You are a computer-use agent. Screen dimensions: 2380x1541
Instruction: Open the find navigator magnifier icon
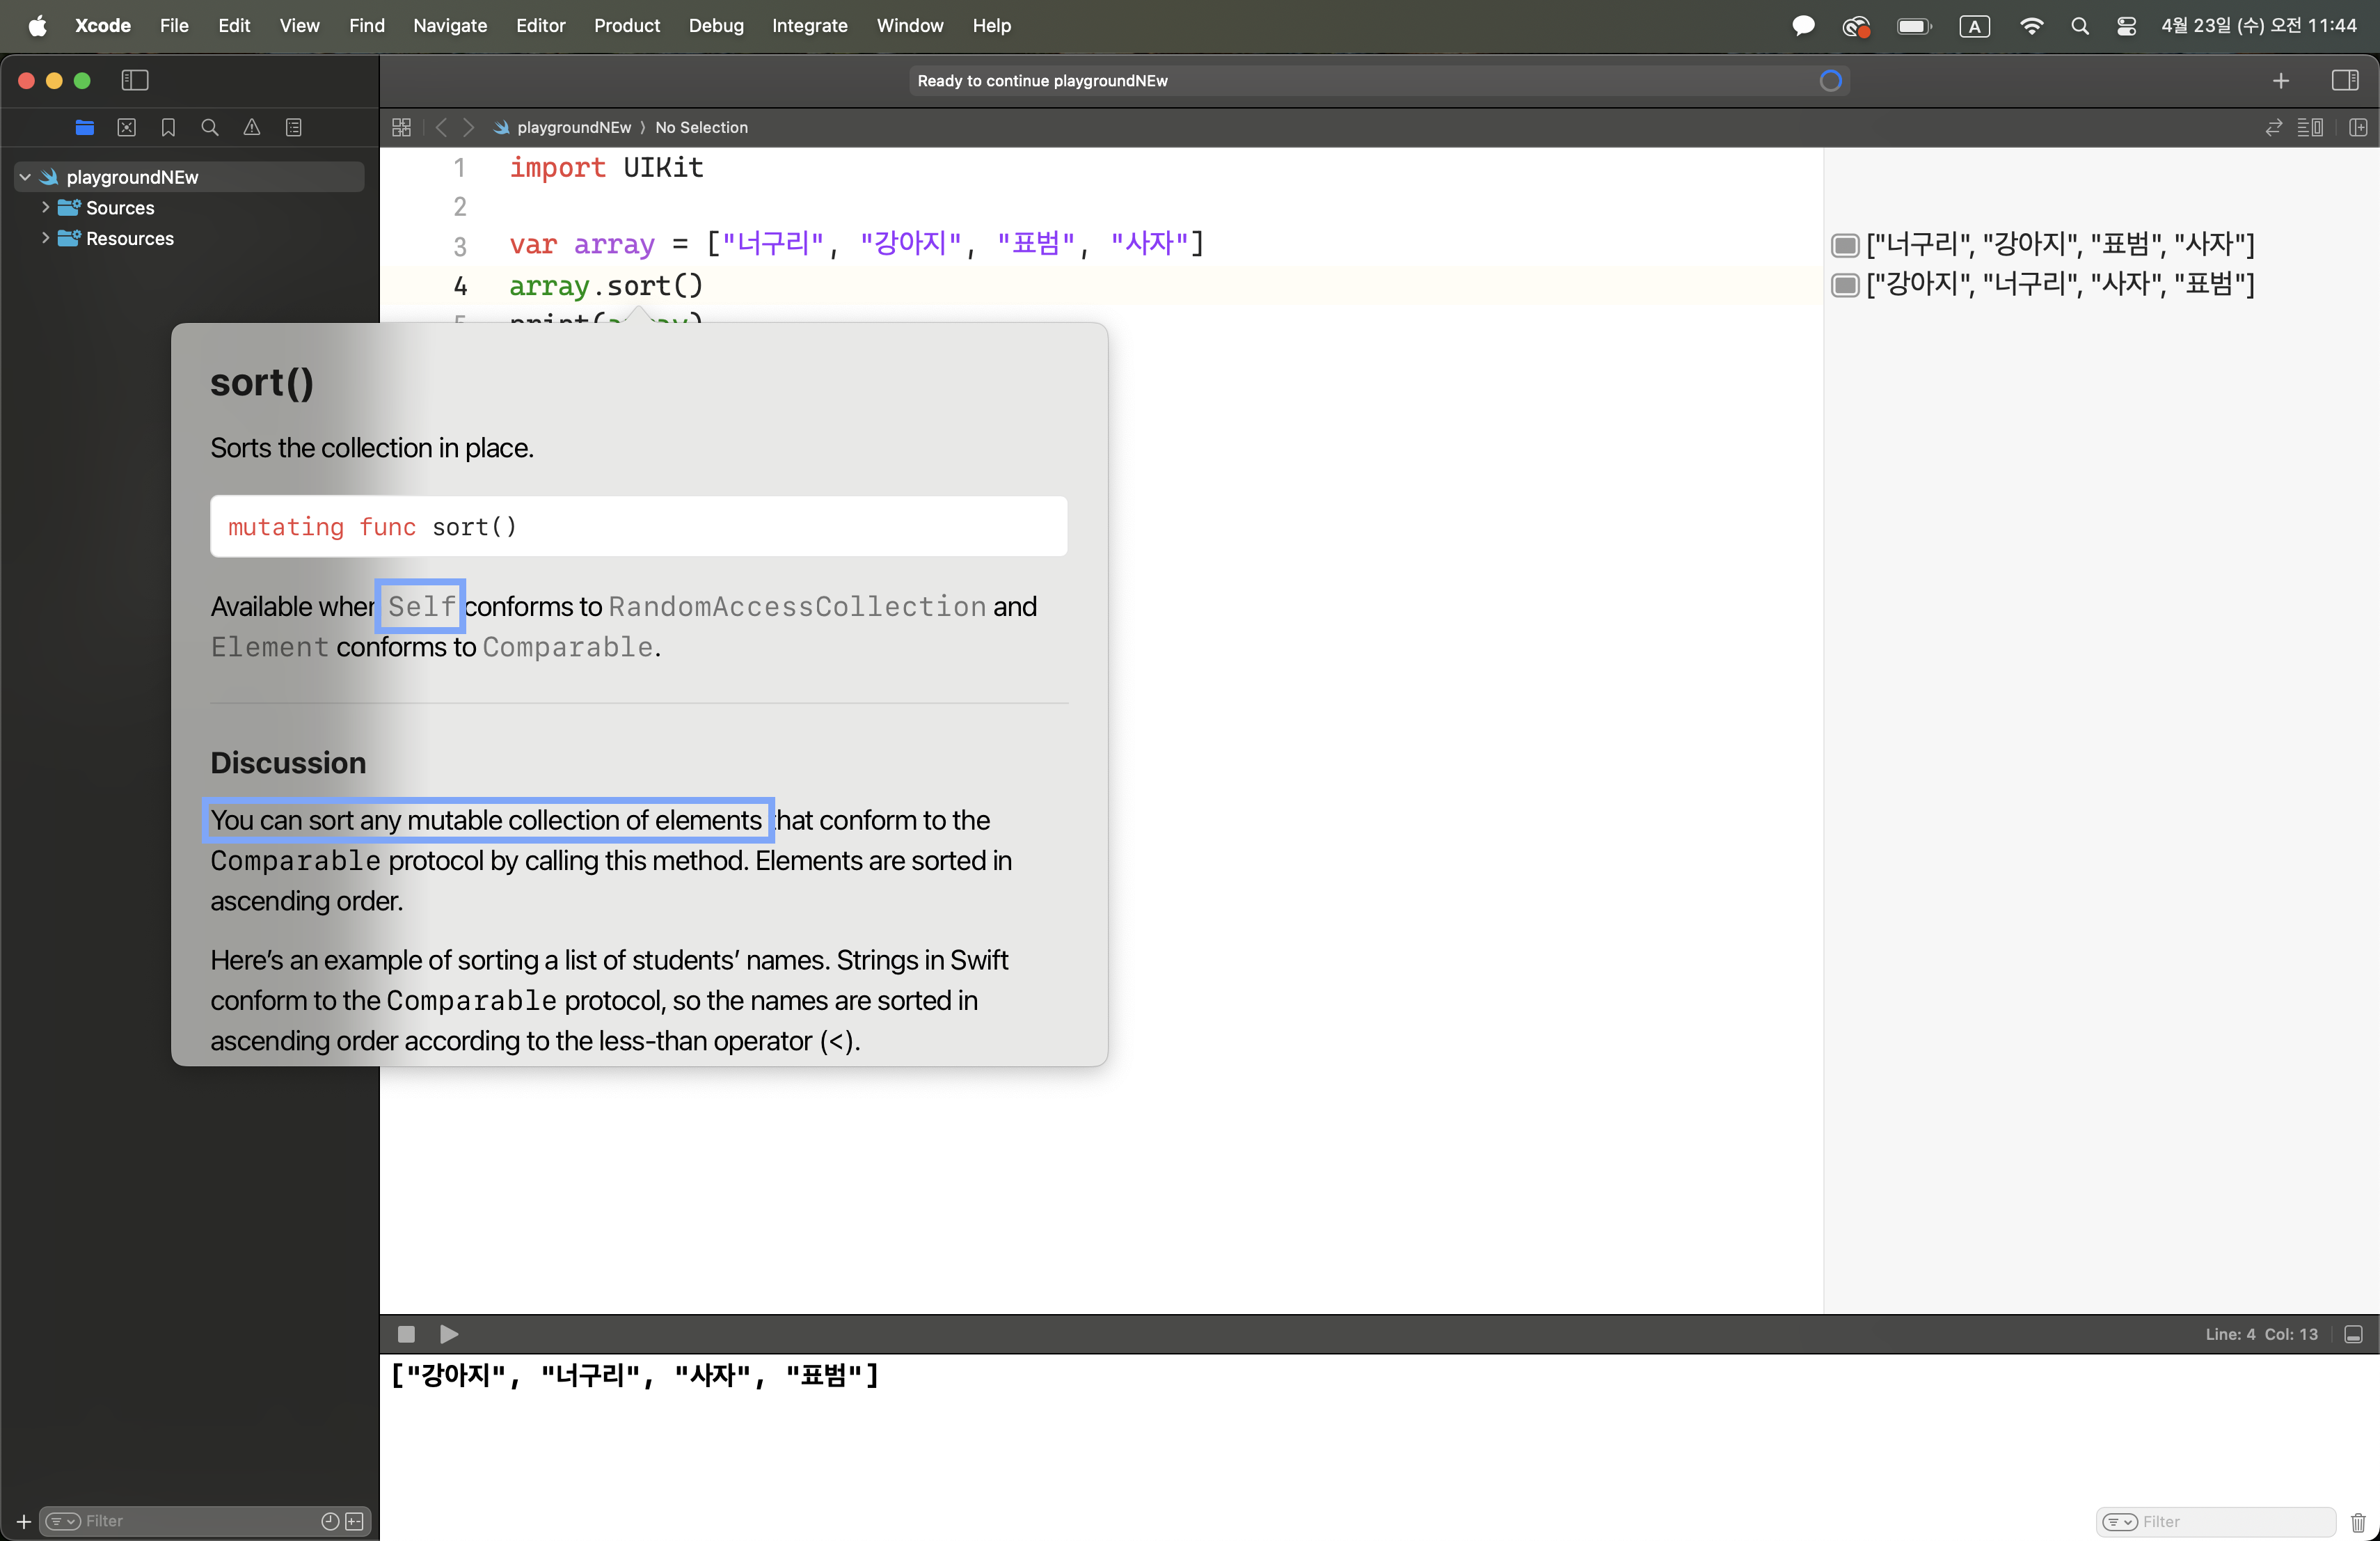pos(210,127)
